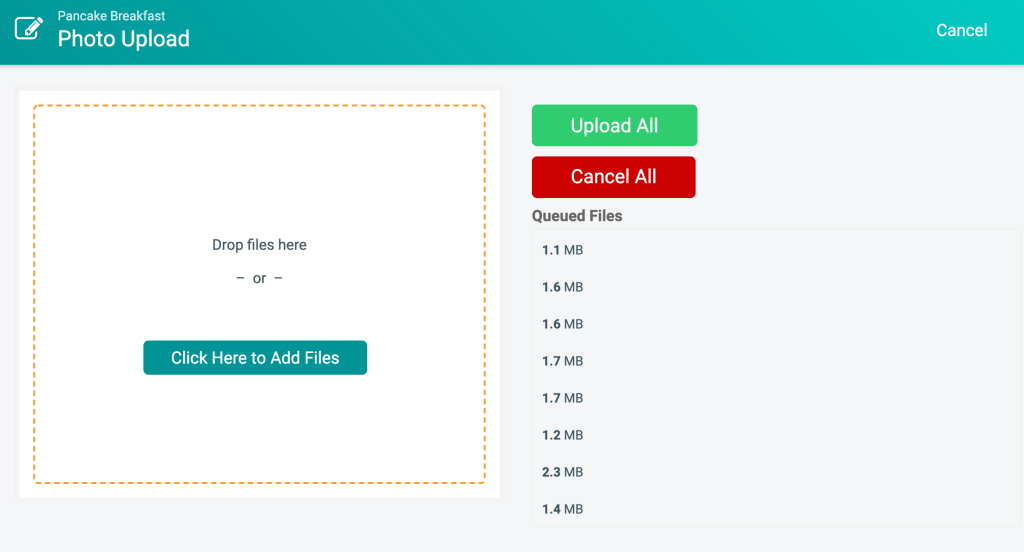Click the Photo Upload title text
The width and height of the screenshot is (1024, 552).
[x=123, y=39]
